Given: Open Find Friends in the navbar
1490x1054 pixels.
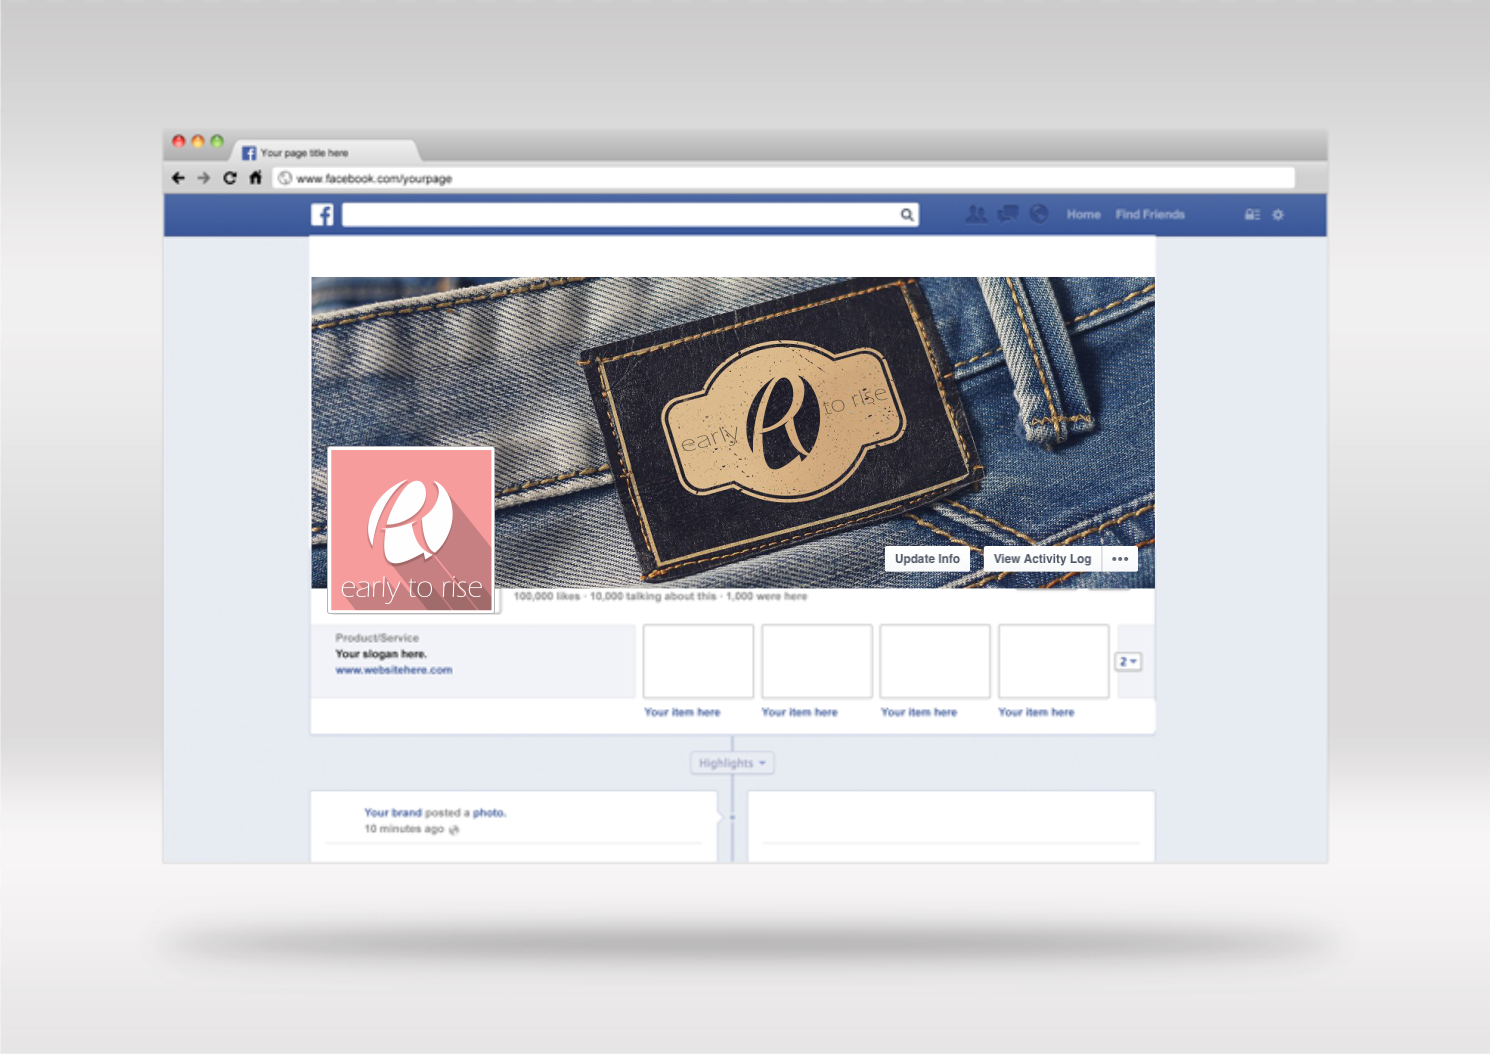Looking at the screenshot, I should (x=1150, y=215).
